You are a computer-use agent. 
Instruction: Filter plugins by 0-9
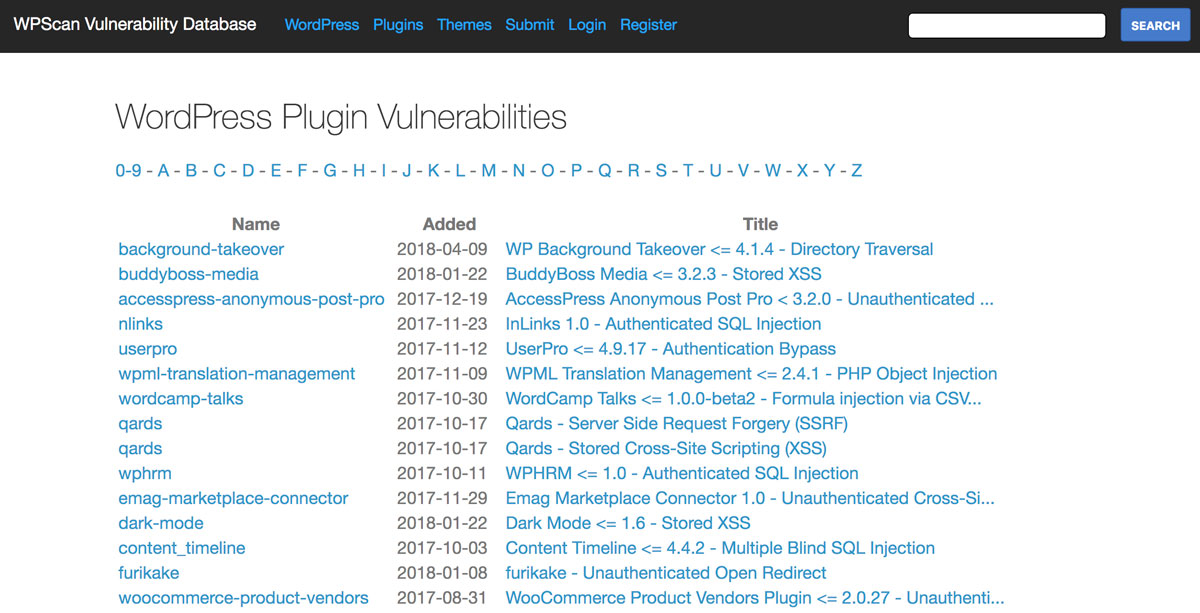click(x=128, y=171)
